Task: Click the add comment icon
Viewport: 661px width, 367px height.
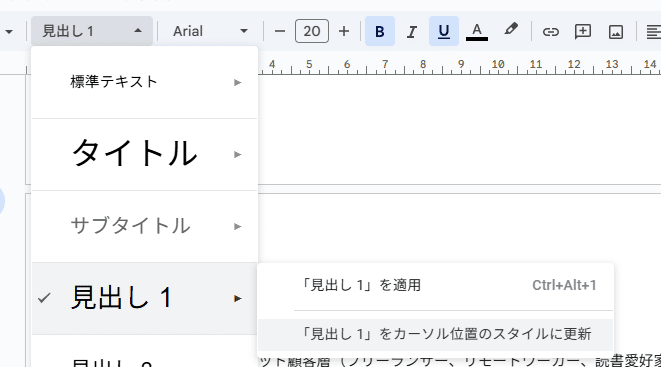Action: click(x=583, y=32)
